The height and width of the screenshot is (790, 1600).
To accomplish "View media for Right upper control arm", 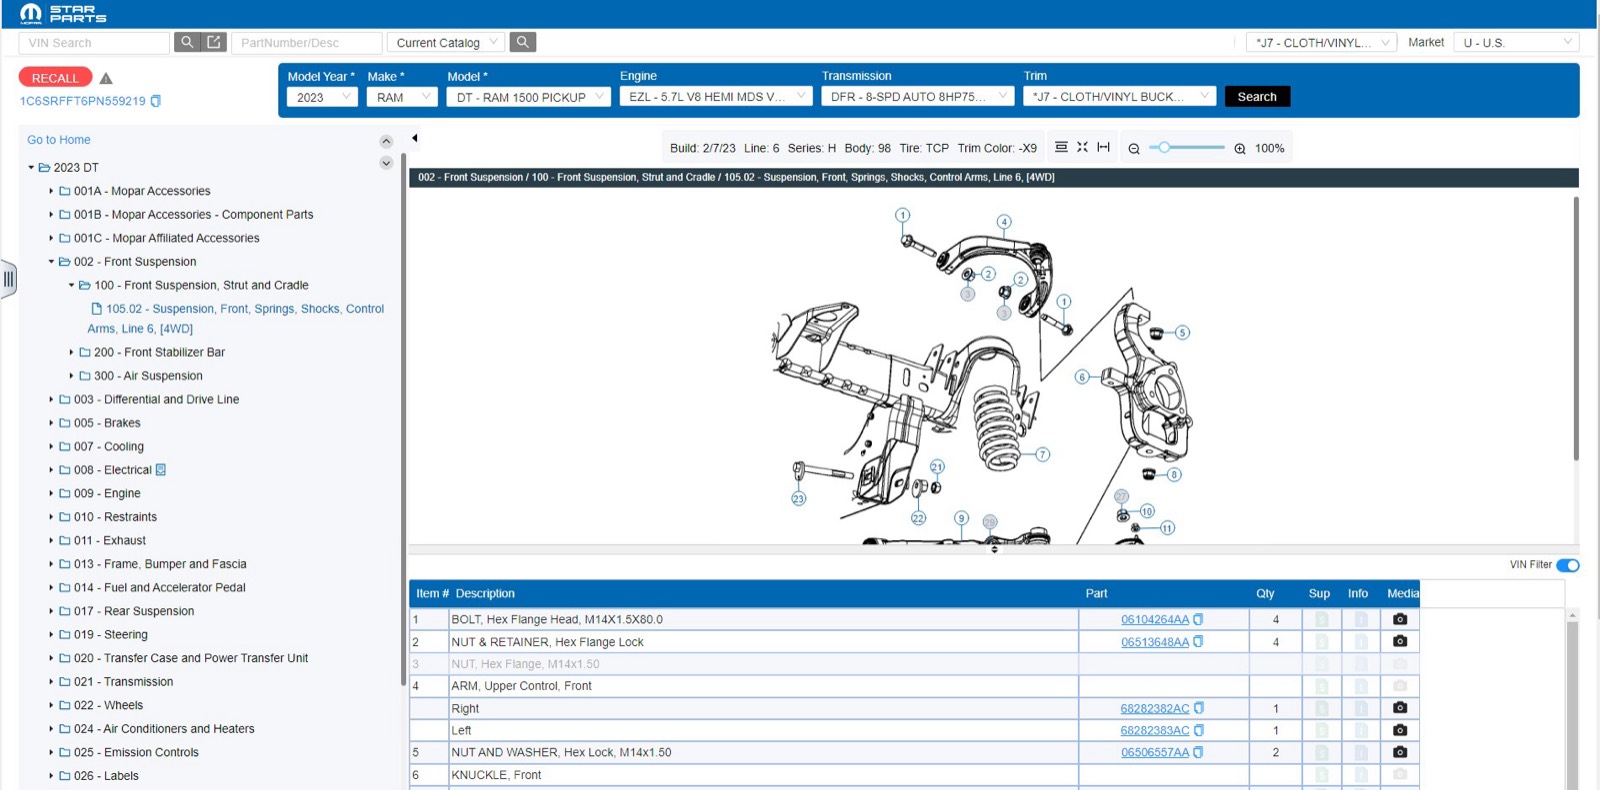I will [x=1400, y=707].
